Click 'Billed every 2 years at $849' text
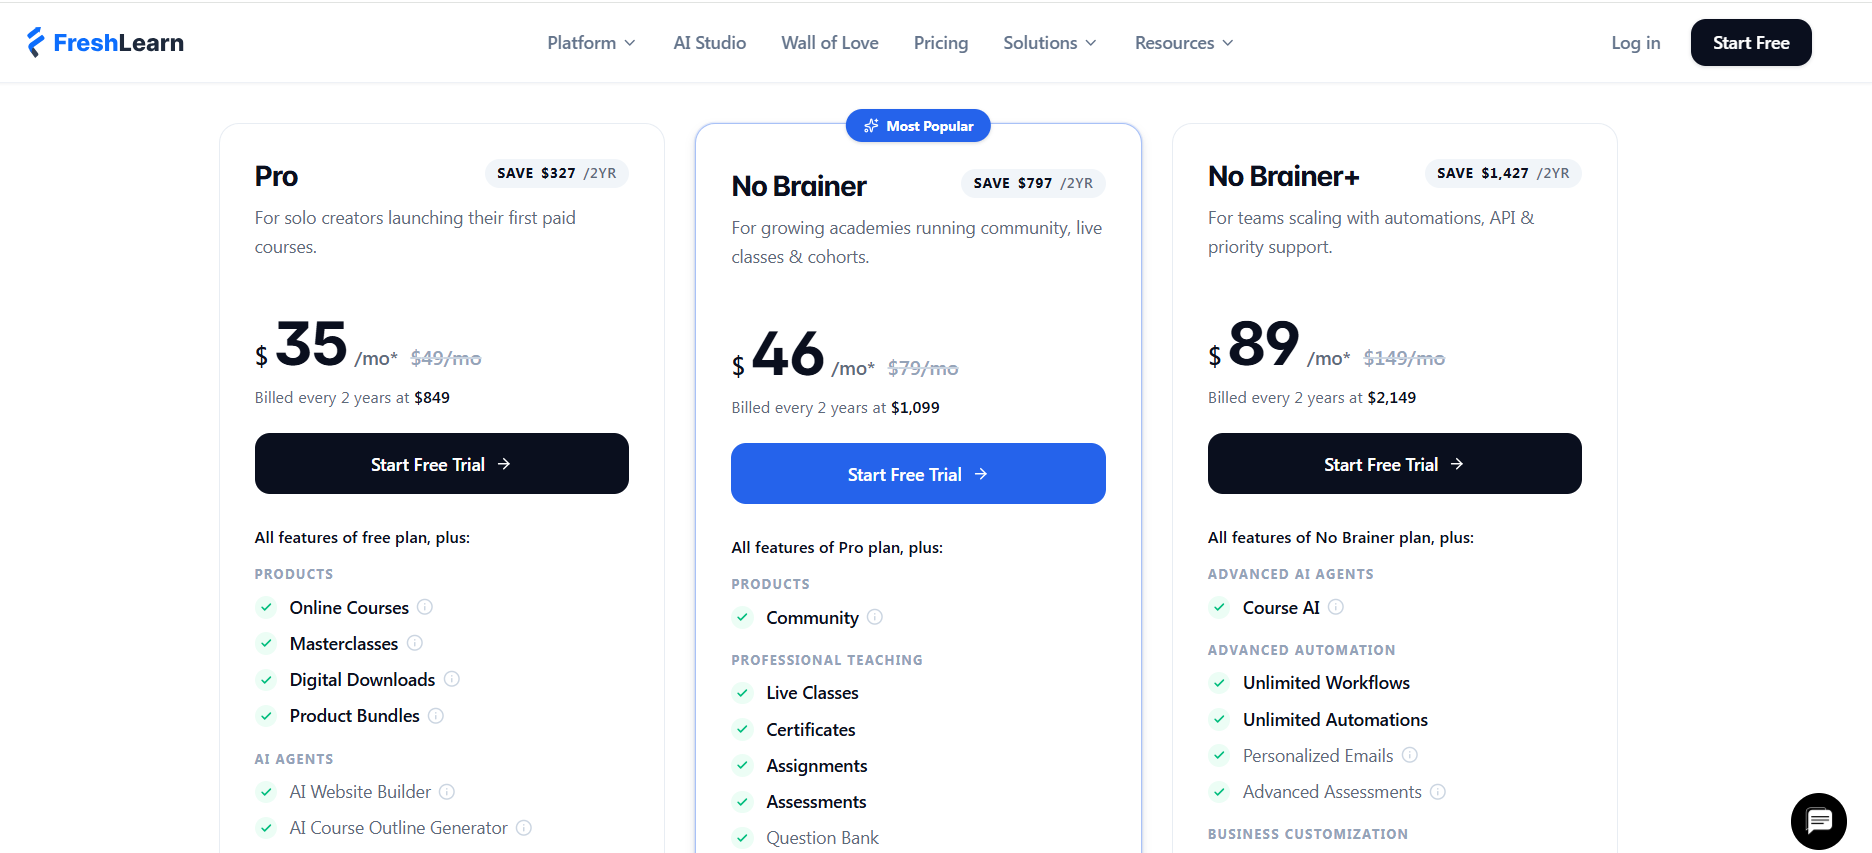The image size is (1872, 853). point(352,398)
